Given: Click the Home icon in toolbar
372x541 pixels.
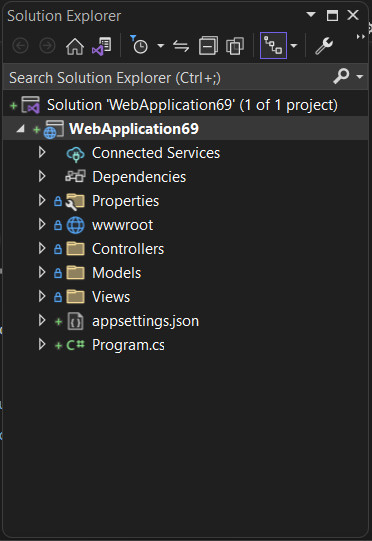Looking at the screenshot, I should (75, 46).
